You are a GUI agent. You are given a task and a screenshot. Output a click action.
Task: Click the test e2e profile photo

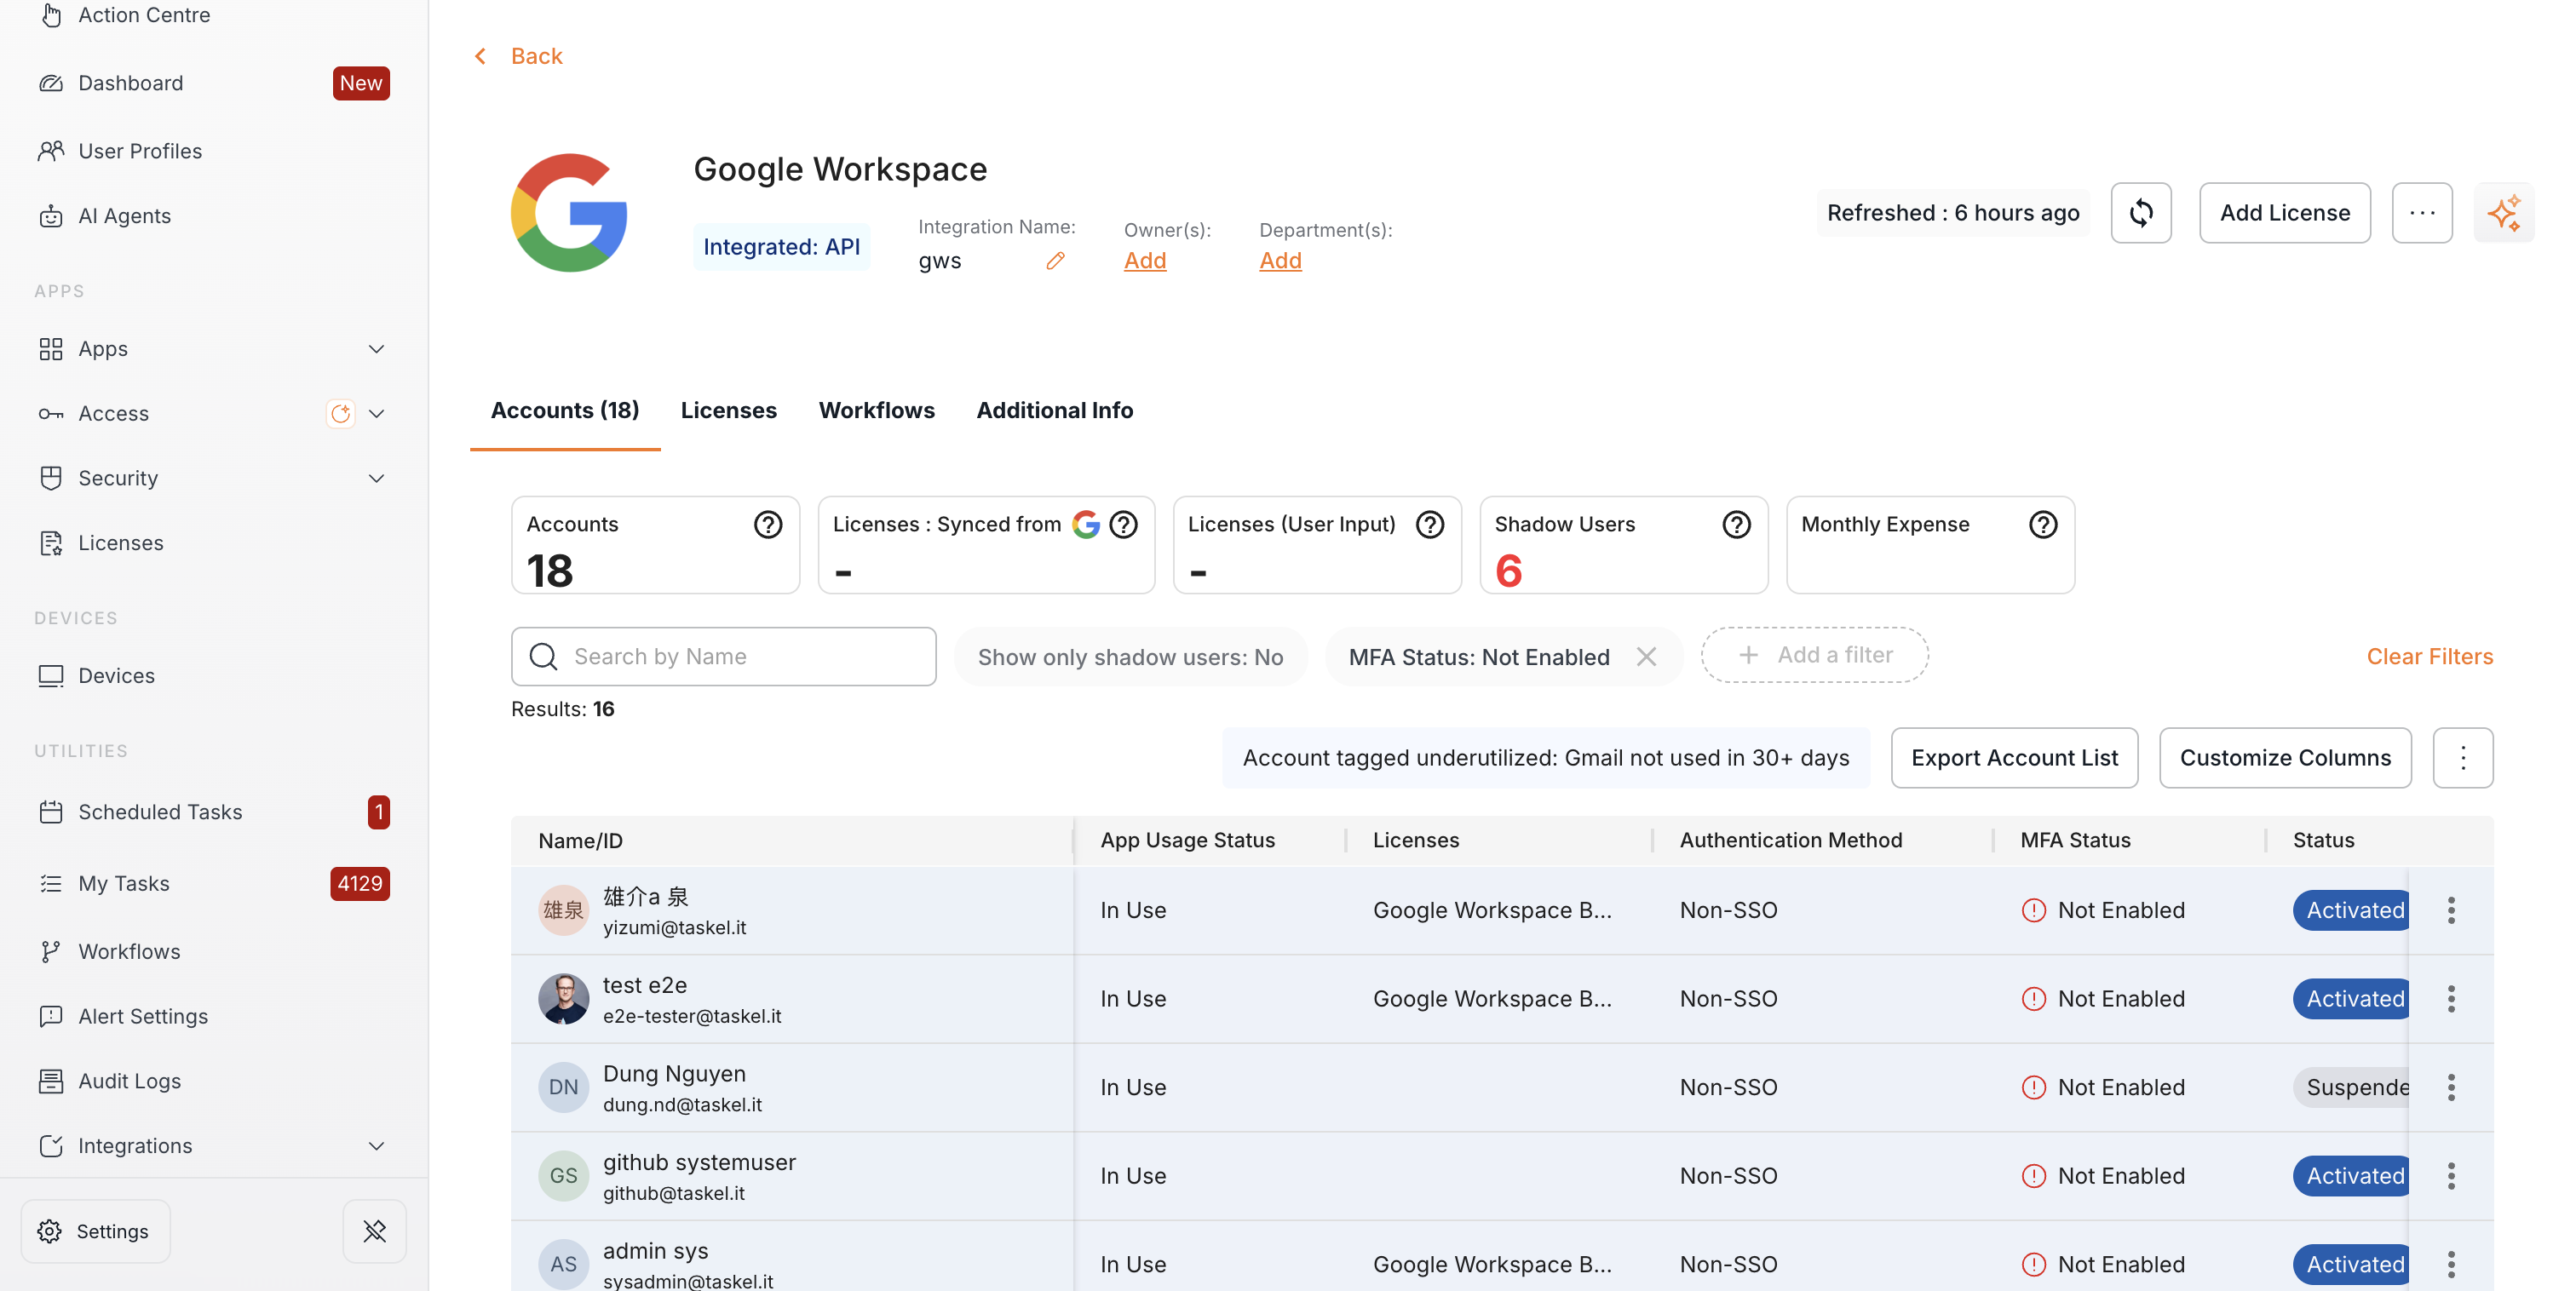[563, 999]
